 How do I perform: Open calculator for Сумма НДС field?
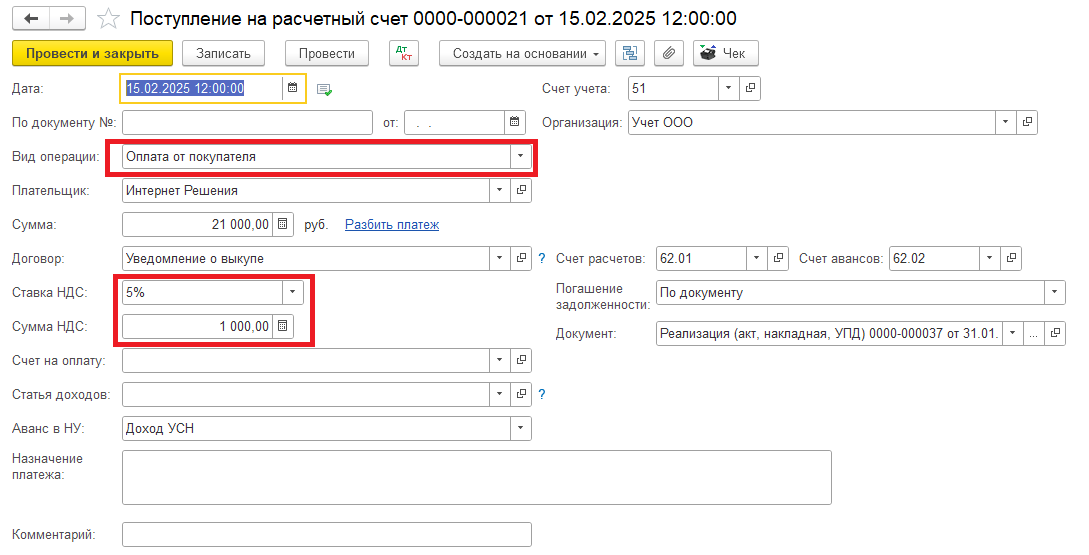[283, 326]
